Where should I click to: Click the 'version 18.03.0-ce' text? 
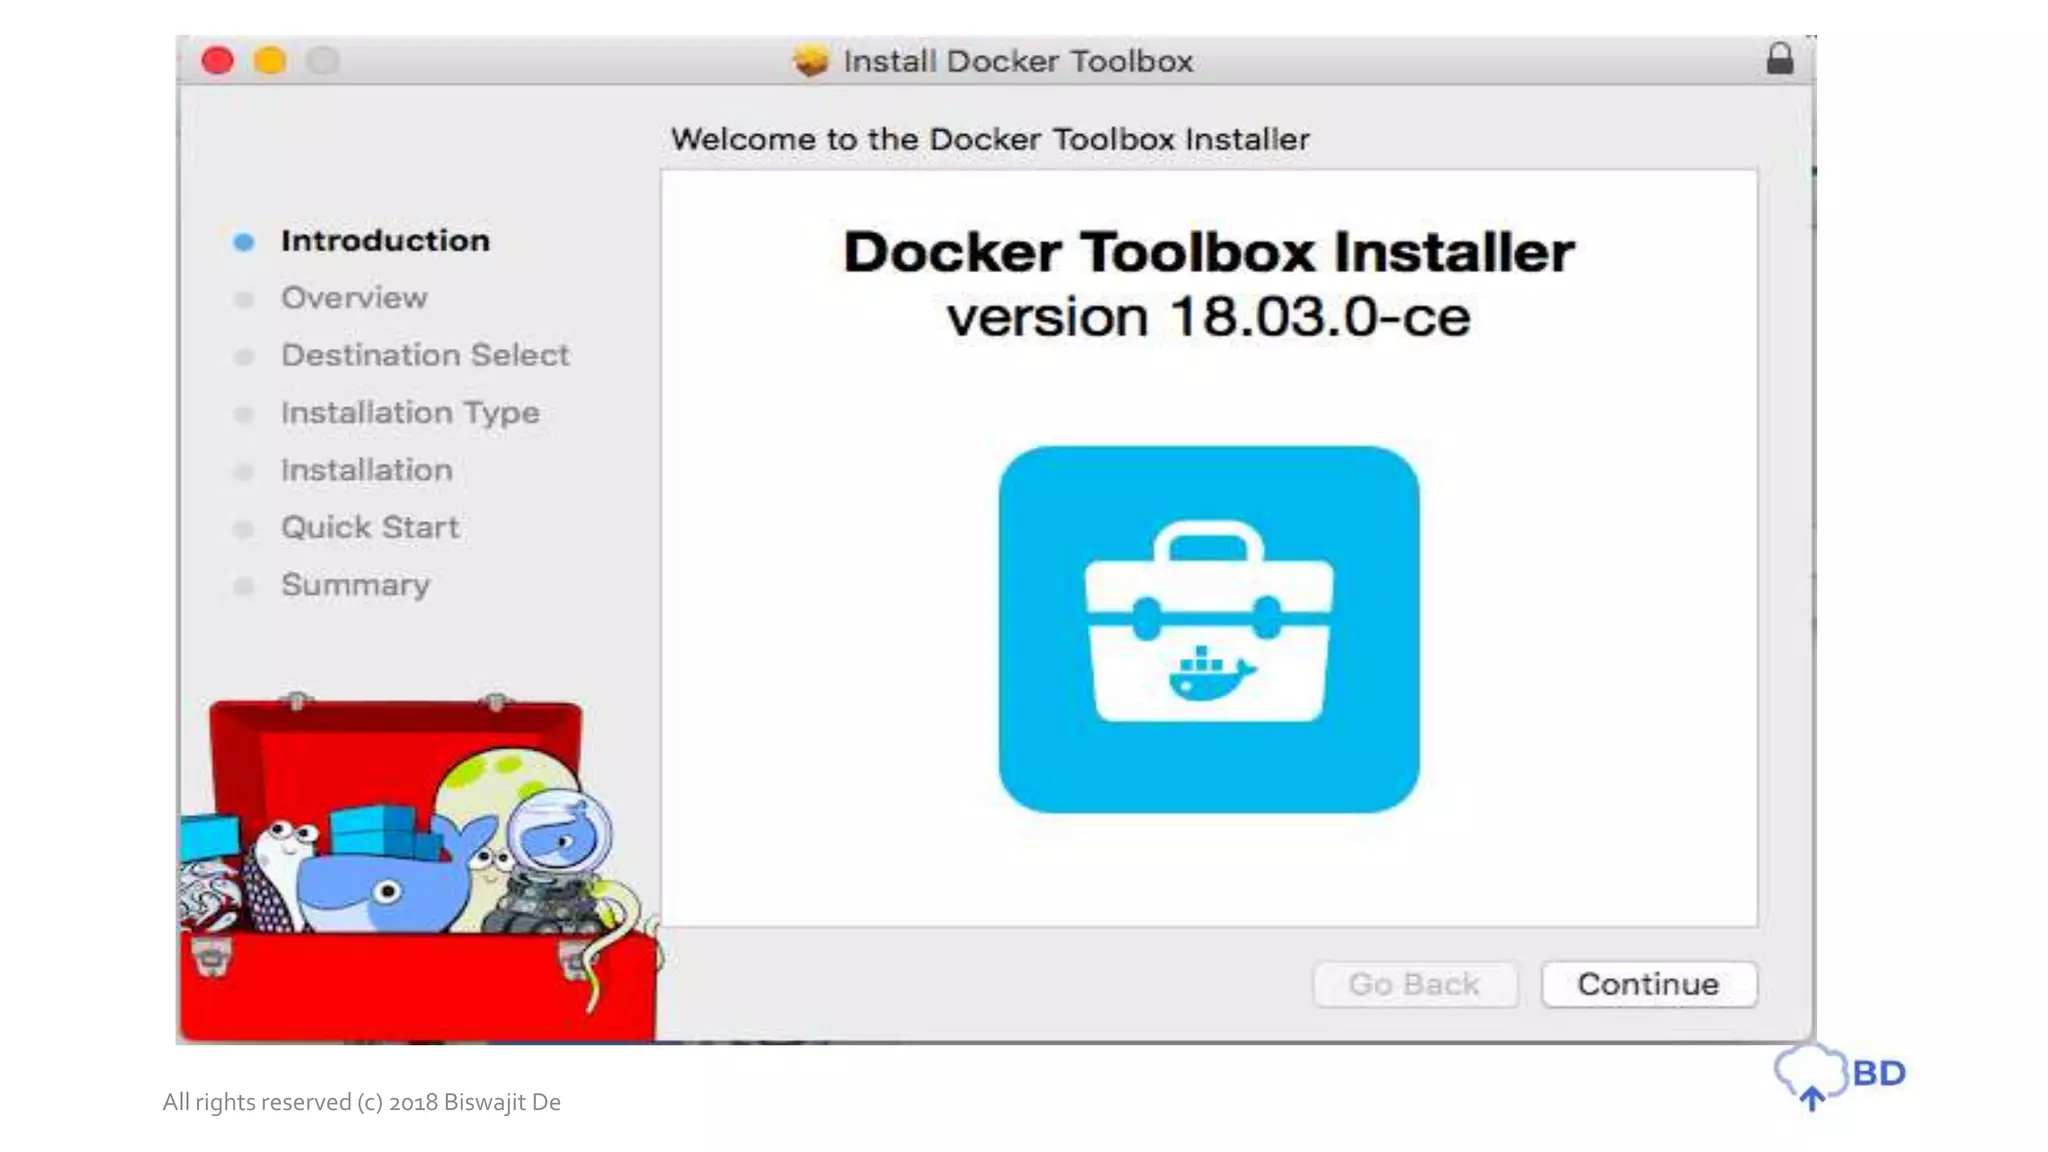coord(1208,317)
